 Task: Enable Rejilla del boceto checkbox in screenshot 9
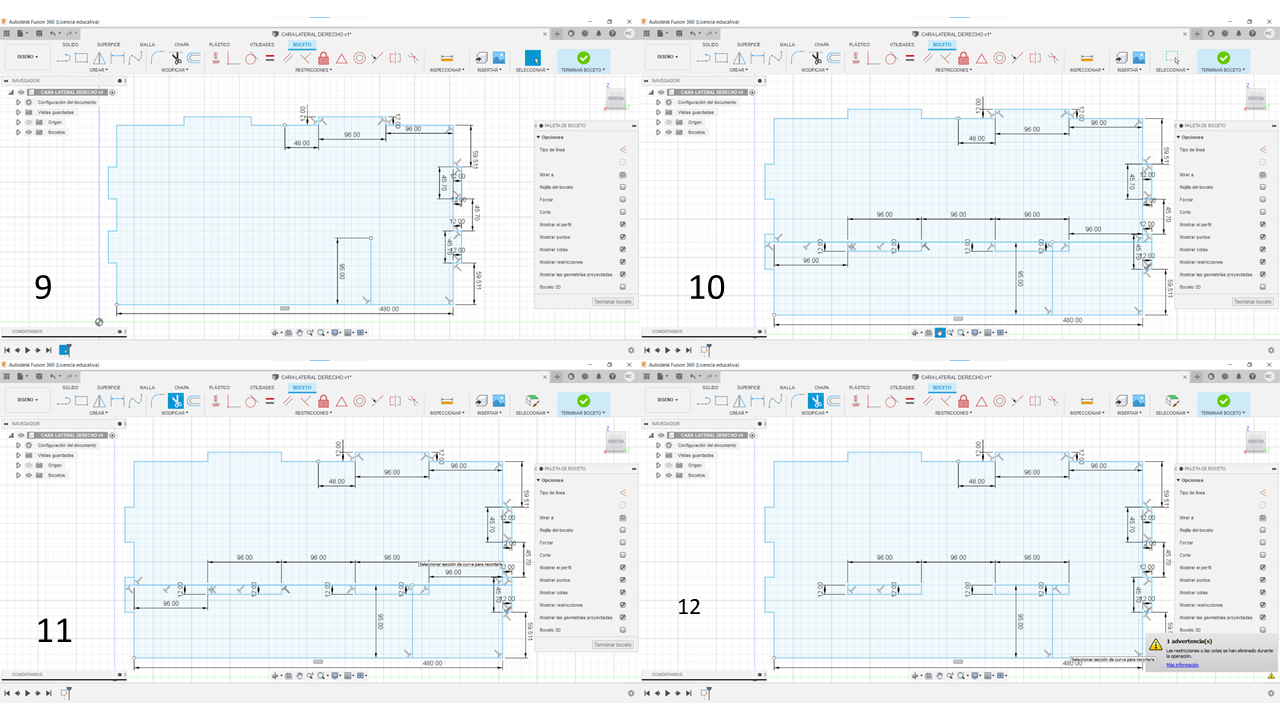point(622,187)
